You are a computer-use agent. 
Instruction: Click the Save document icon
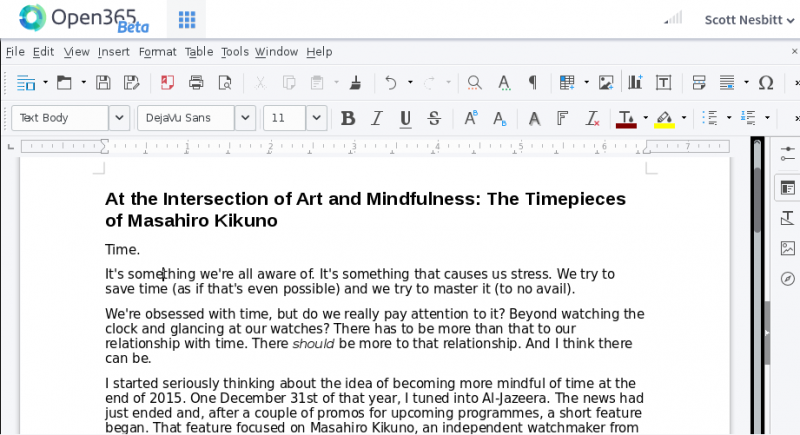[x=105, y=83]
